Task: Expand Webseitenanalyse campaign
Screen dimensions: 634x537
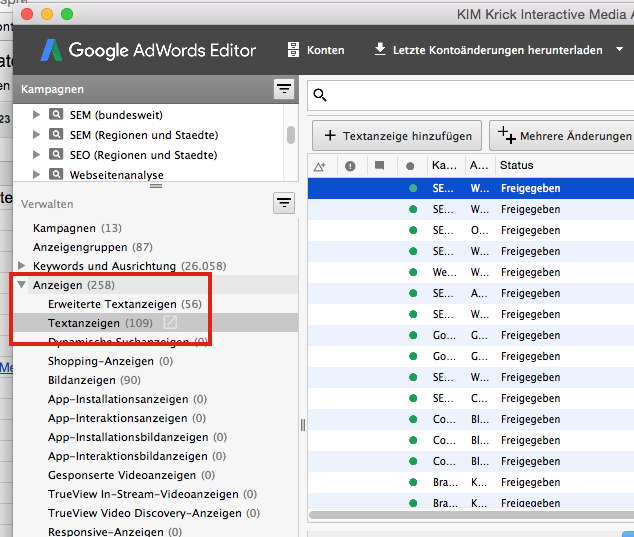Action: click(36, 174)
